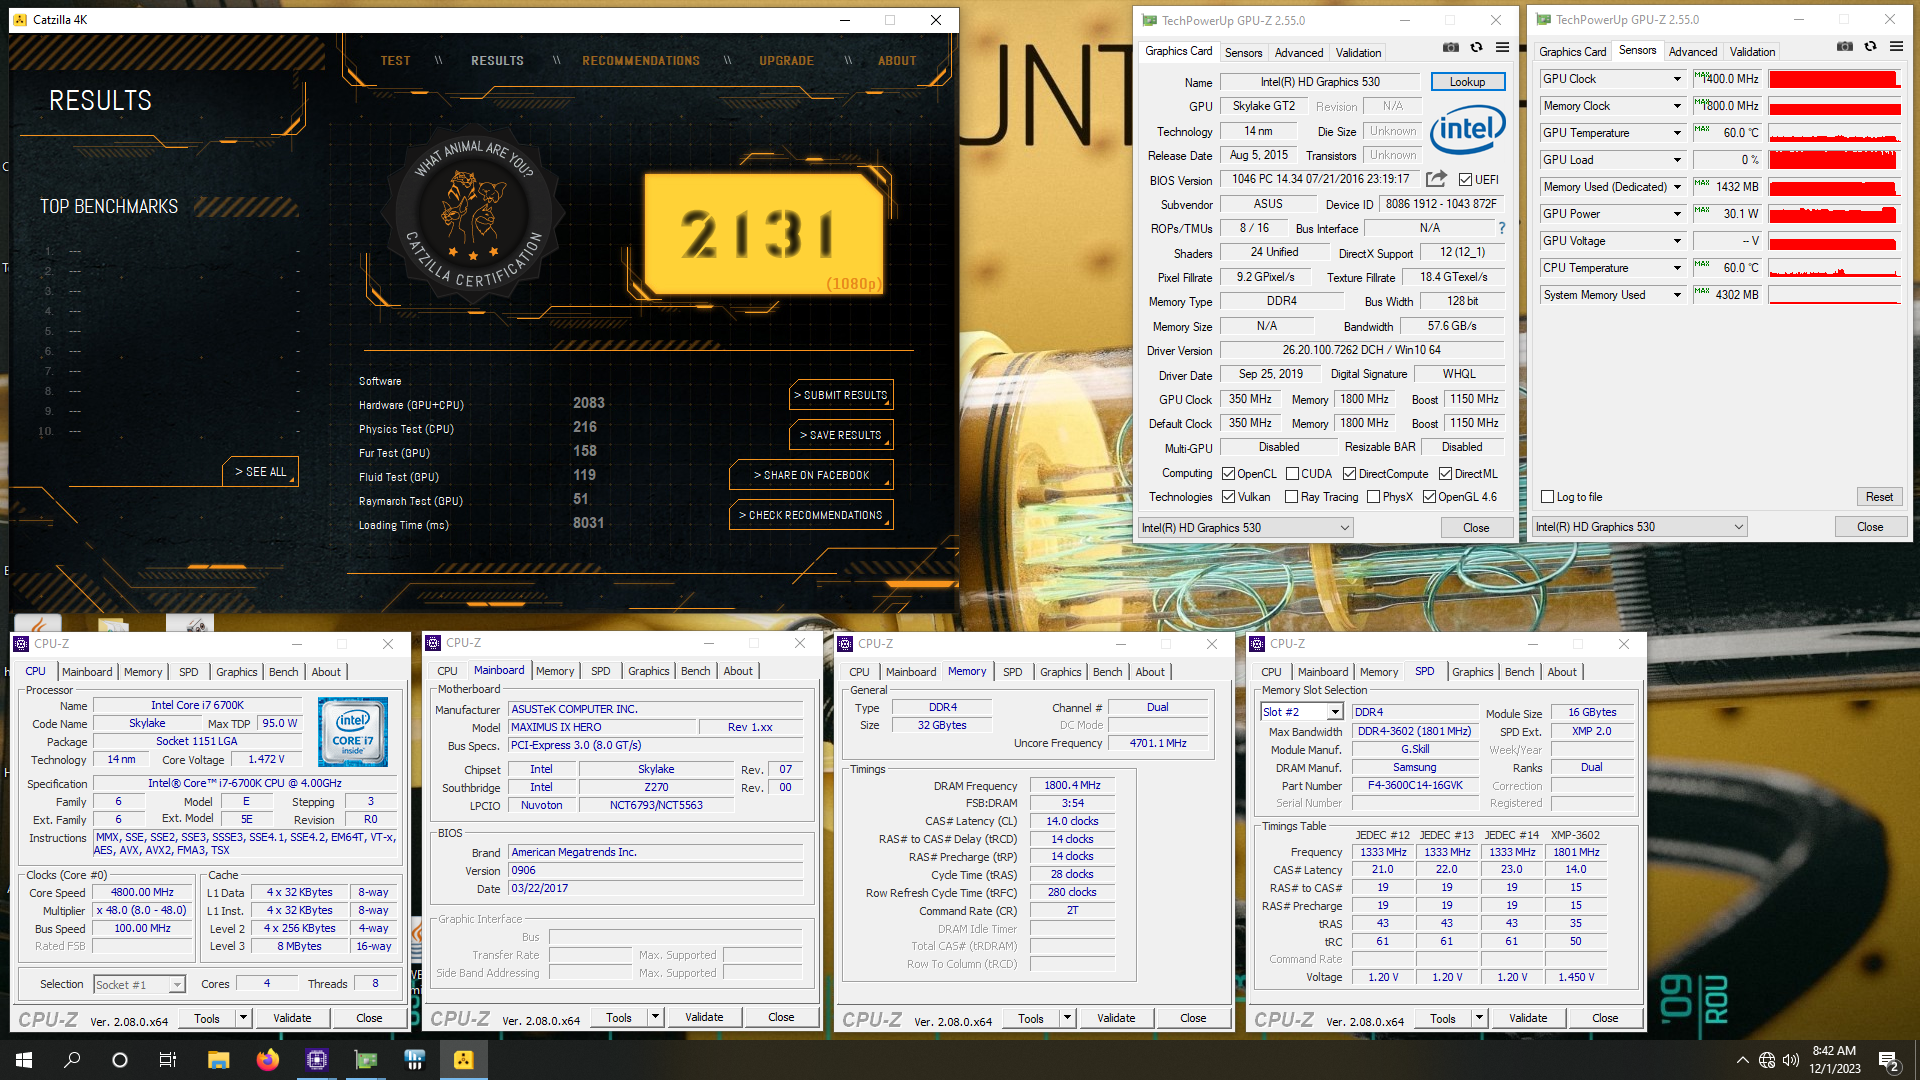The image size is (1920, 1080).
Task: Click the Intel Core i7 badge in CPU-Z
Action: pos(353,732)
